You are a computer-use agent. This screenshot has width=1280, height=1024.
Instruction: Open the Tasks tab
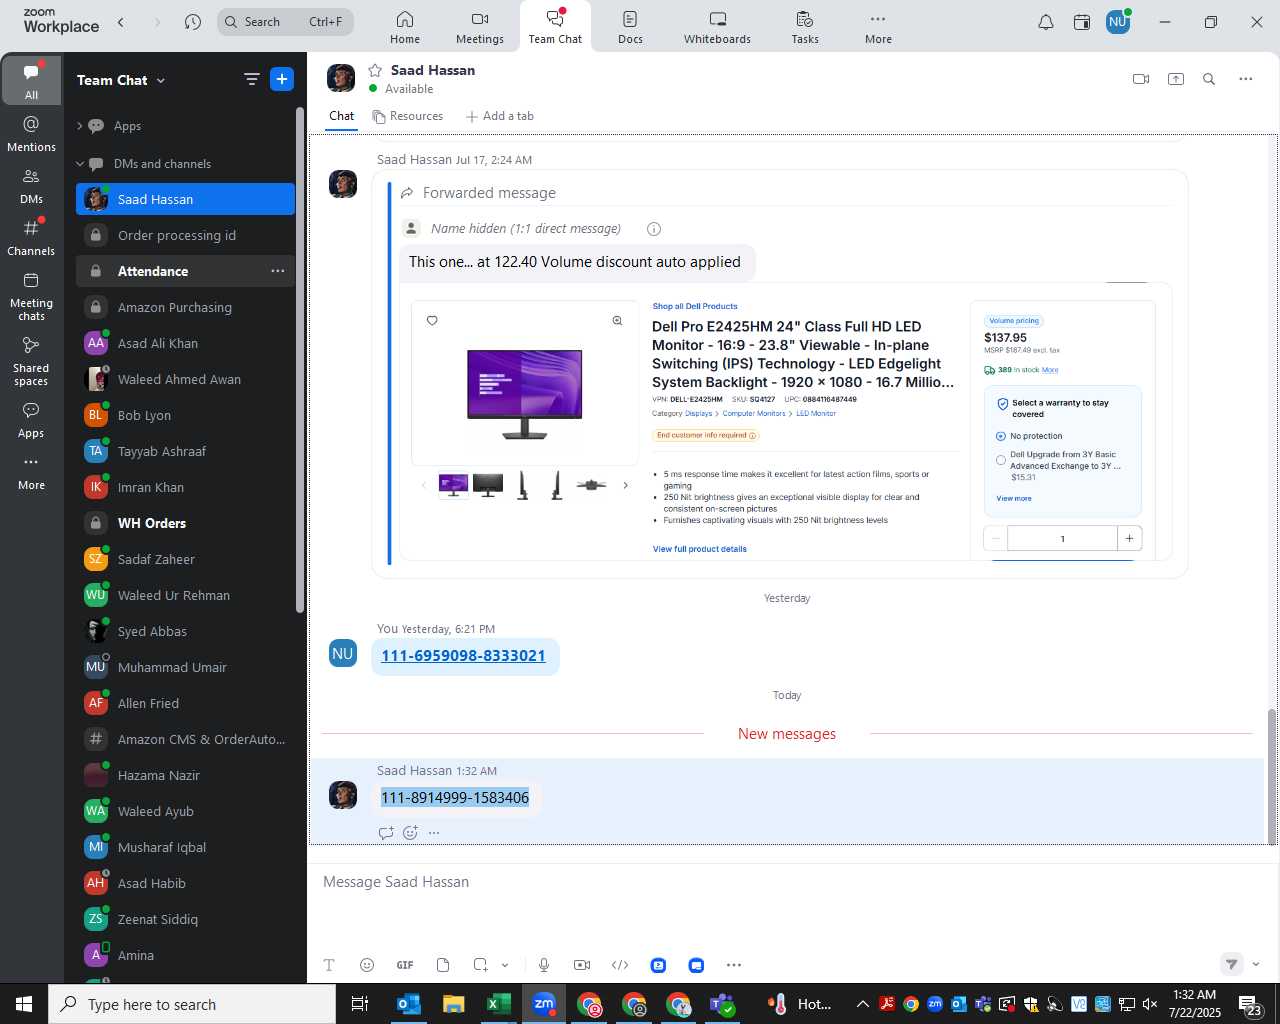(805, 27)
